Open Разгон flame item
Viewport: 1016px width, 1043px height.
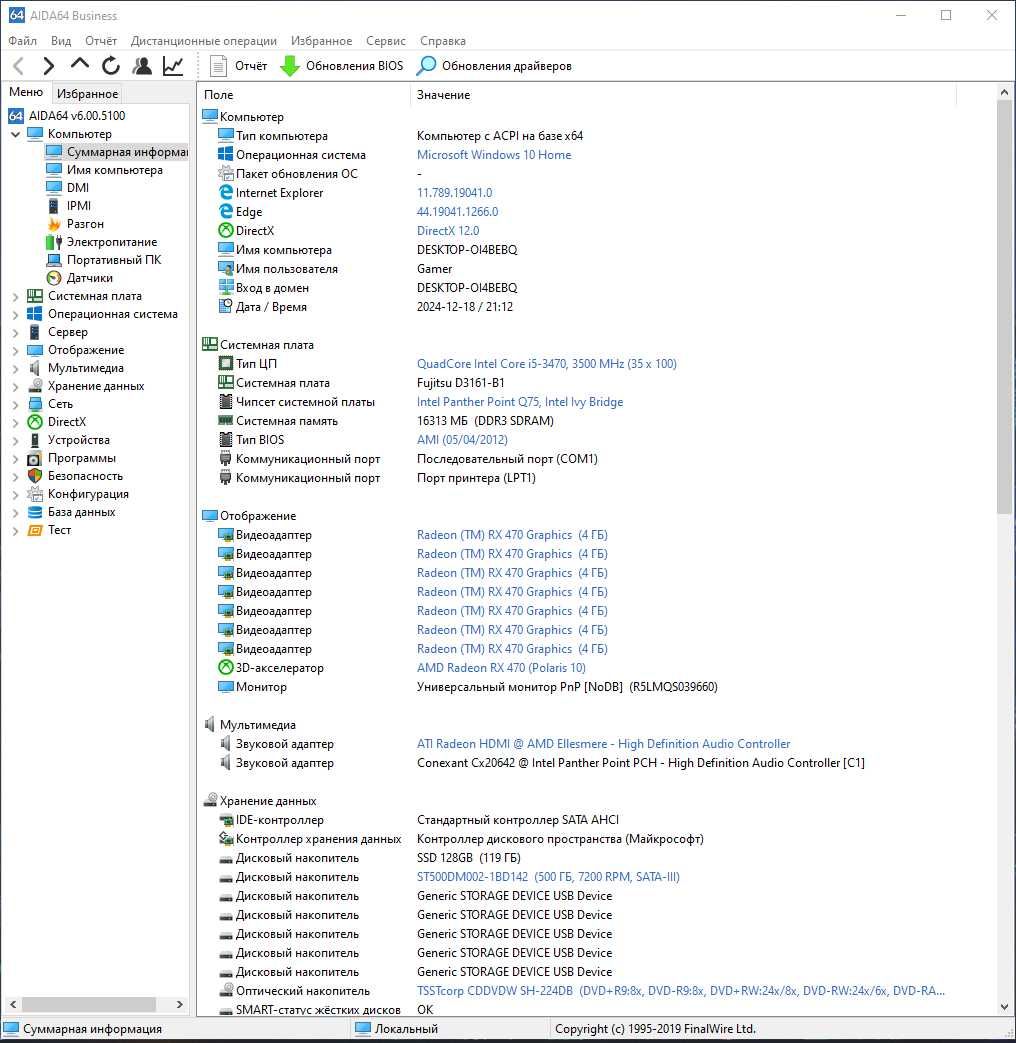85,224
